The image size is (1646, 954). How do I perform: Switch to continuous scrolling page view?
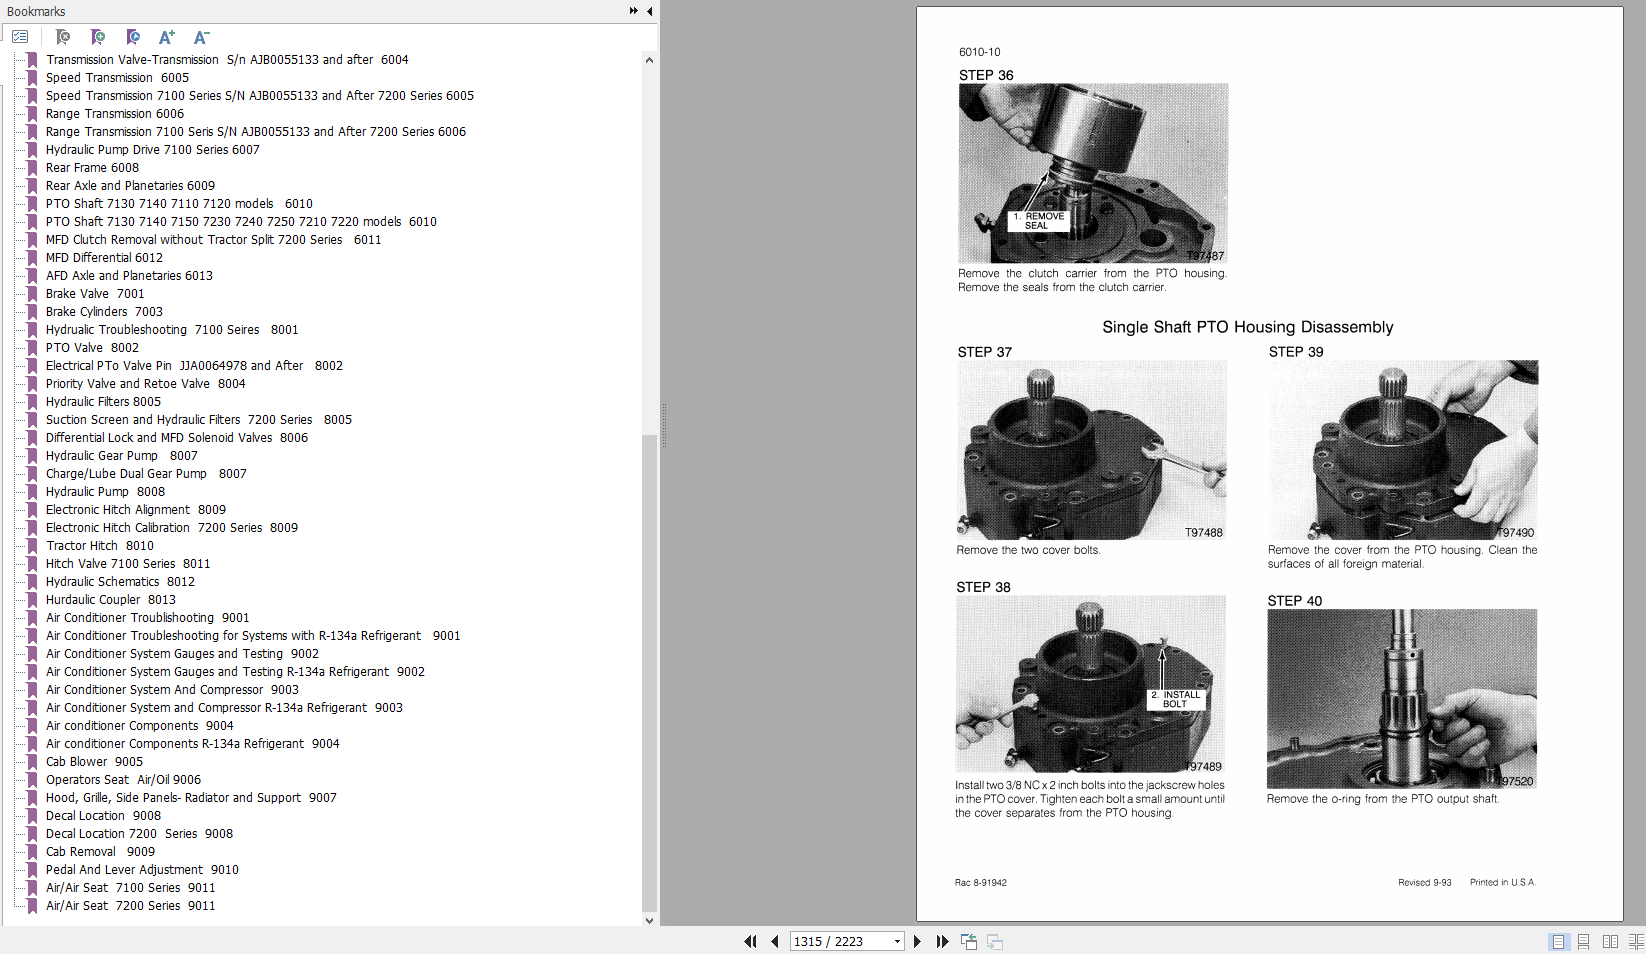click(x=1583, y=941)
